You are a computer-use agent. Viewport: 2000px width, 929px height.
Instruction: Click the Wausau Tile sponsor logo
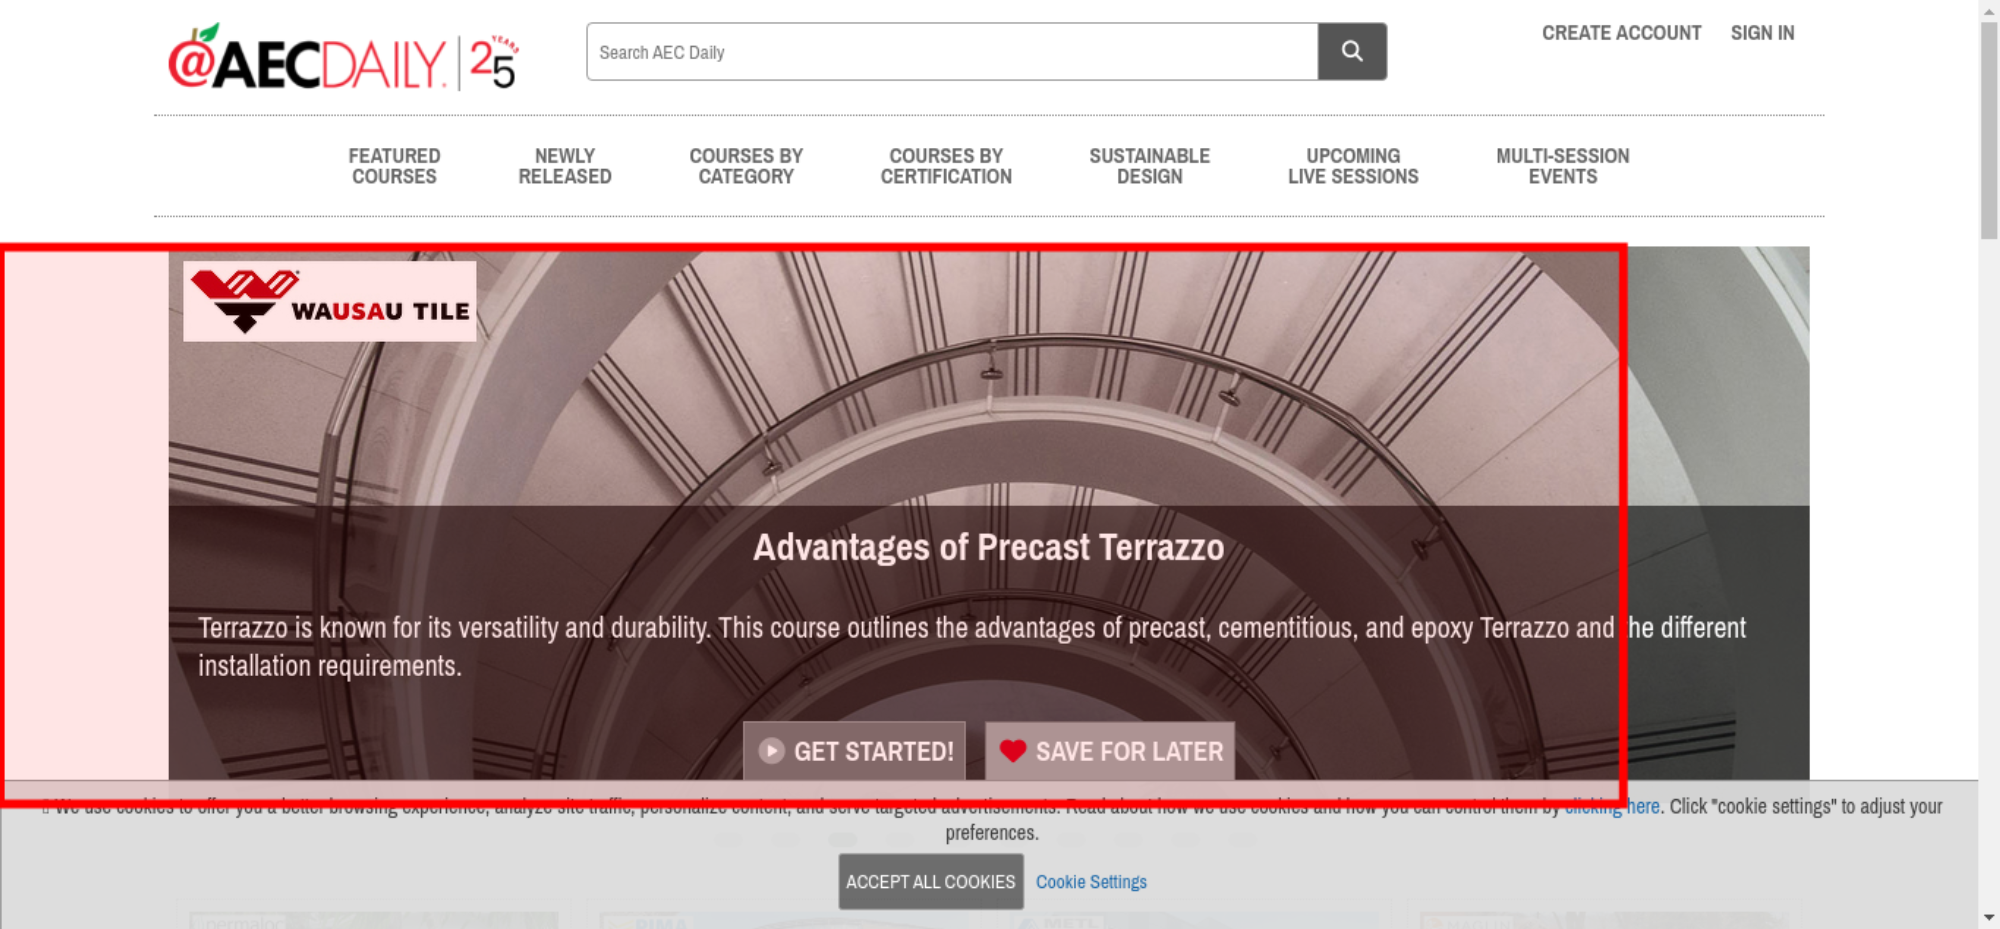click(329, 301)
